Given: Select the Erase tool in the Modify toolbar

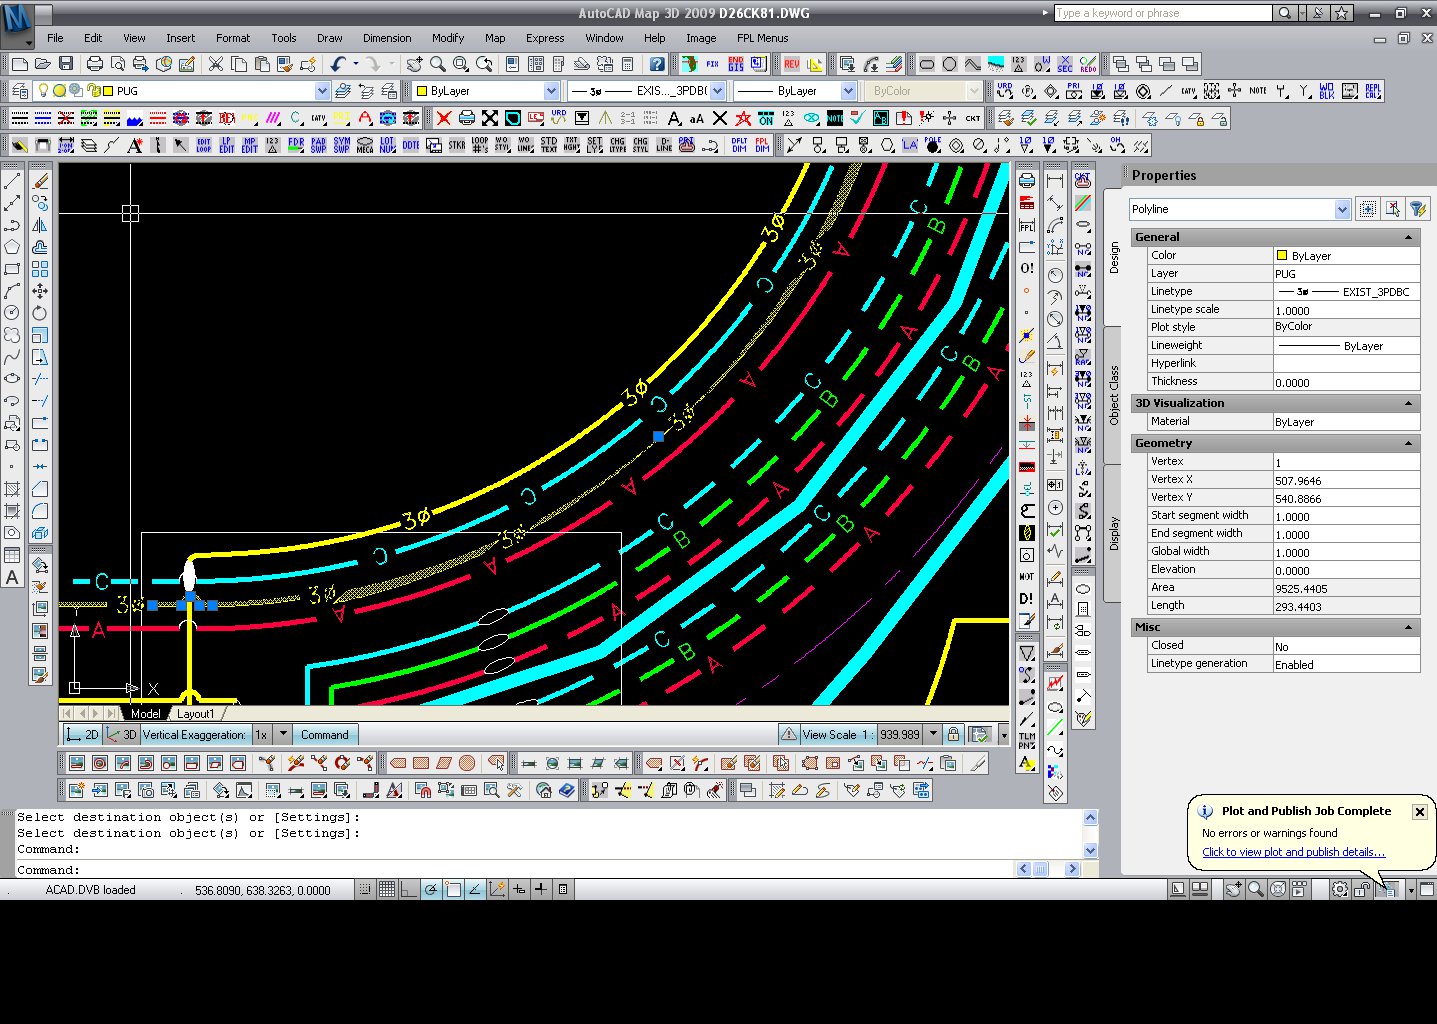Looking at the screenshot, I should coord(40,181).
